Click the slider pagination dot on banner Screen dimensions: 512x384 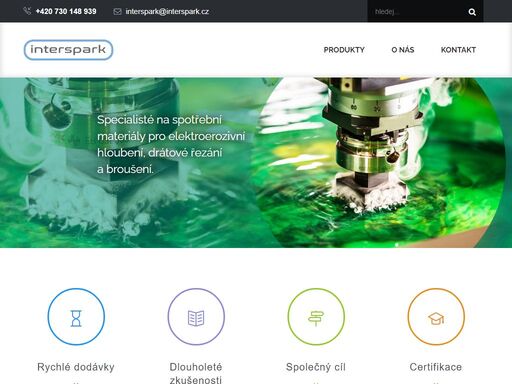pos(397,244)
